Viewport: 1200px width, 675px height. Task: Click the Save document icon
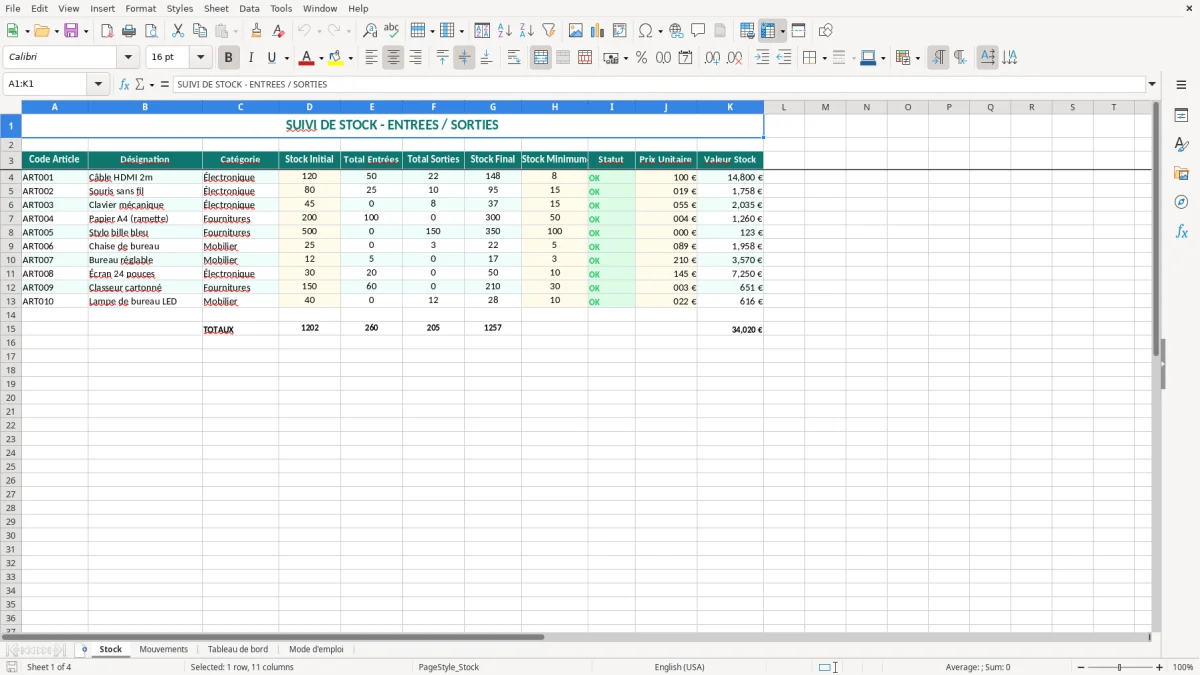click(71, 31)
